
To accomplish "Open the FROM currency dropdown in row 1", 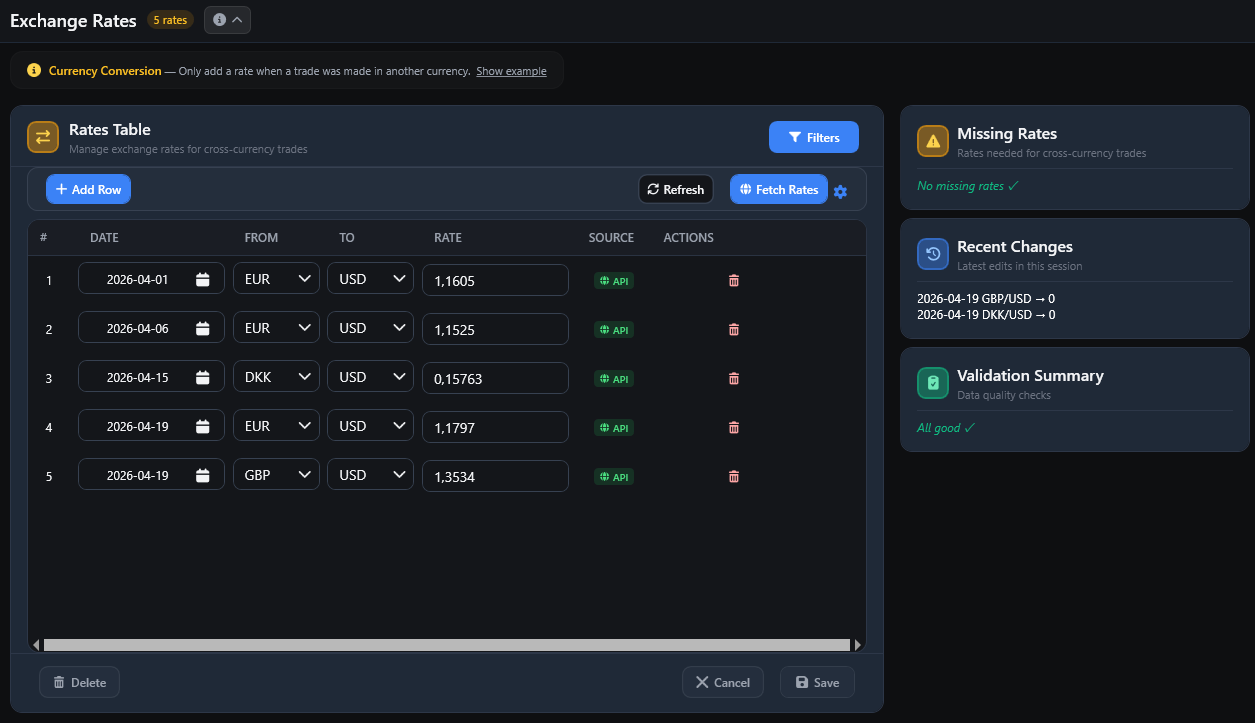I will click(276, 279).
